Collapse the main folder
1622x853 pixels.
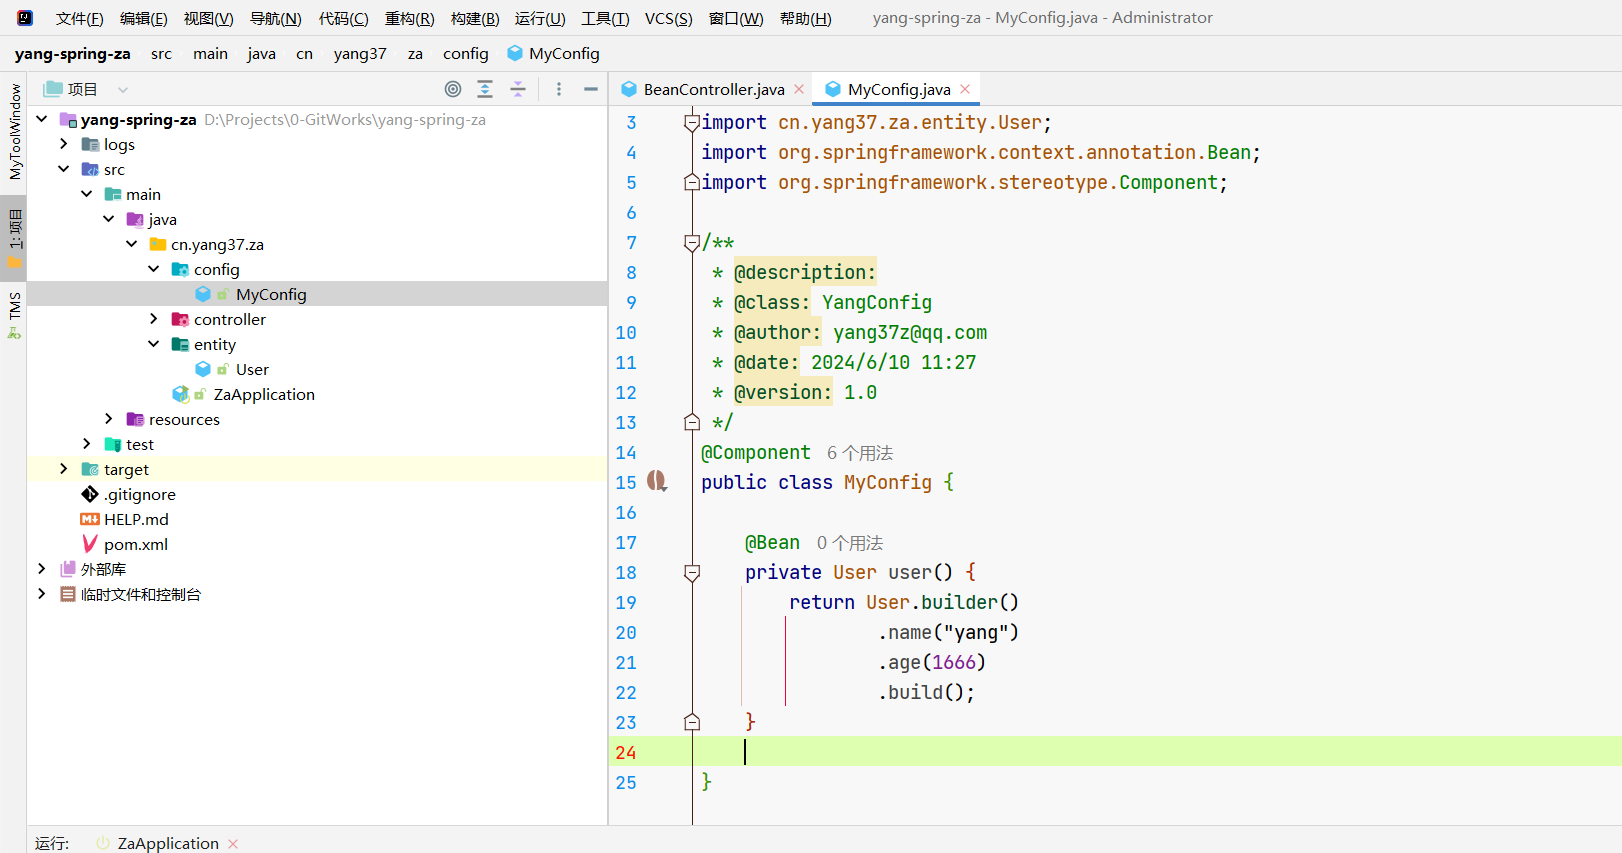[86, 194]
